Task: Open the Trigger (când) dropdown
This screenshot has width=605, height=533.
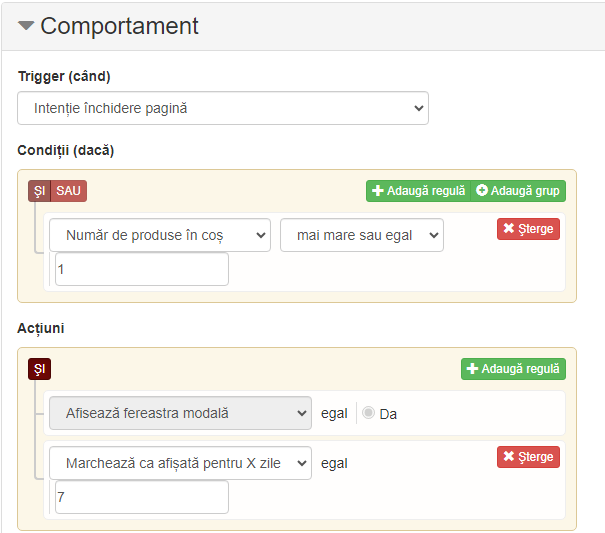Action: coord(223,108)
